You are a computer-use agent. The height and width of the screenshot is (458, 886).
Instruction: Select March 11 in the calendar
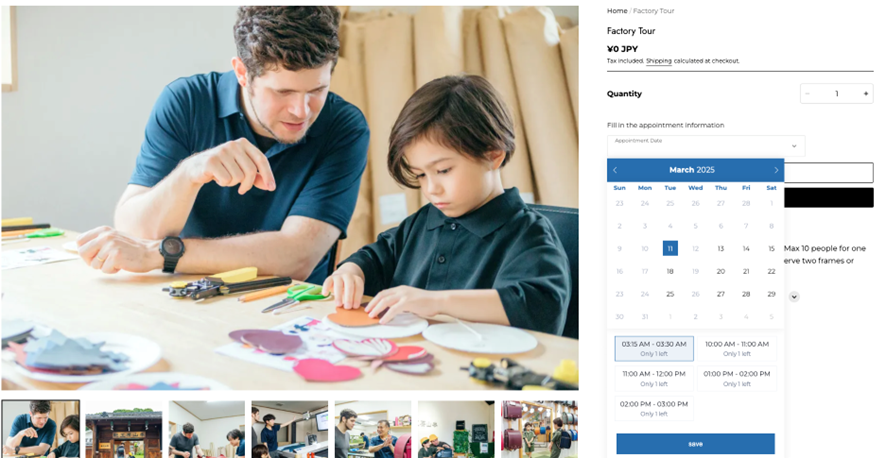tap(670, 248)
